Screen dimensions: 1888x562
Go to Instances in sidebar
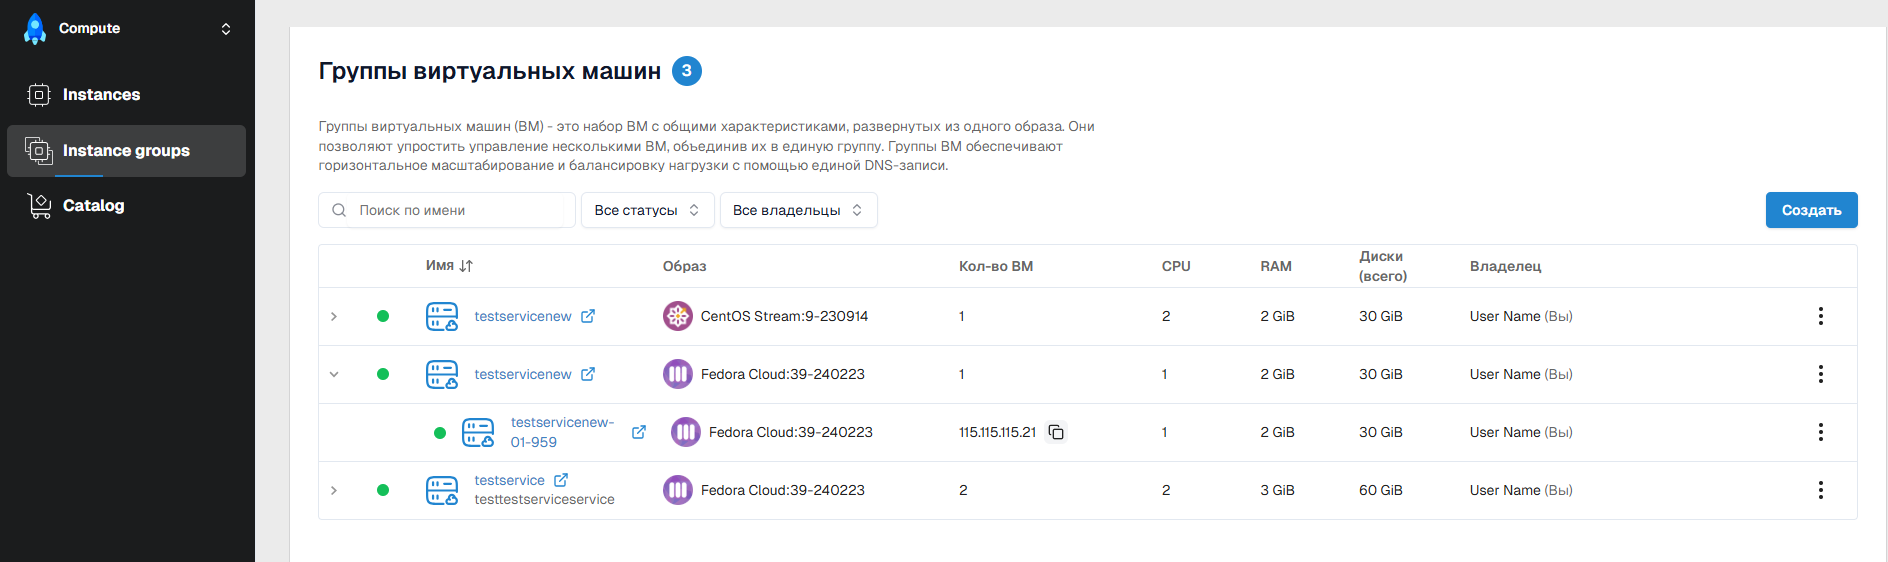101,95
